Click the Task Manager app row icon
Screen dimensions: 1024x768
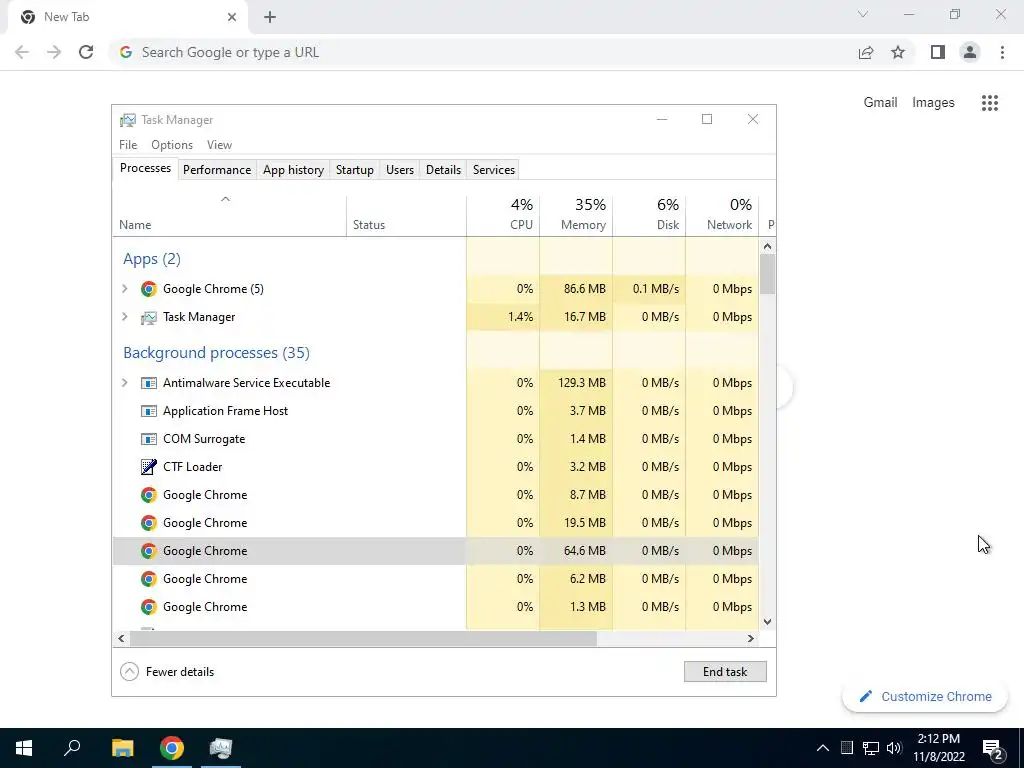pos(149,317)
